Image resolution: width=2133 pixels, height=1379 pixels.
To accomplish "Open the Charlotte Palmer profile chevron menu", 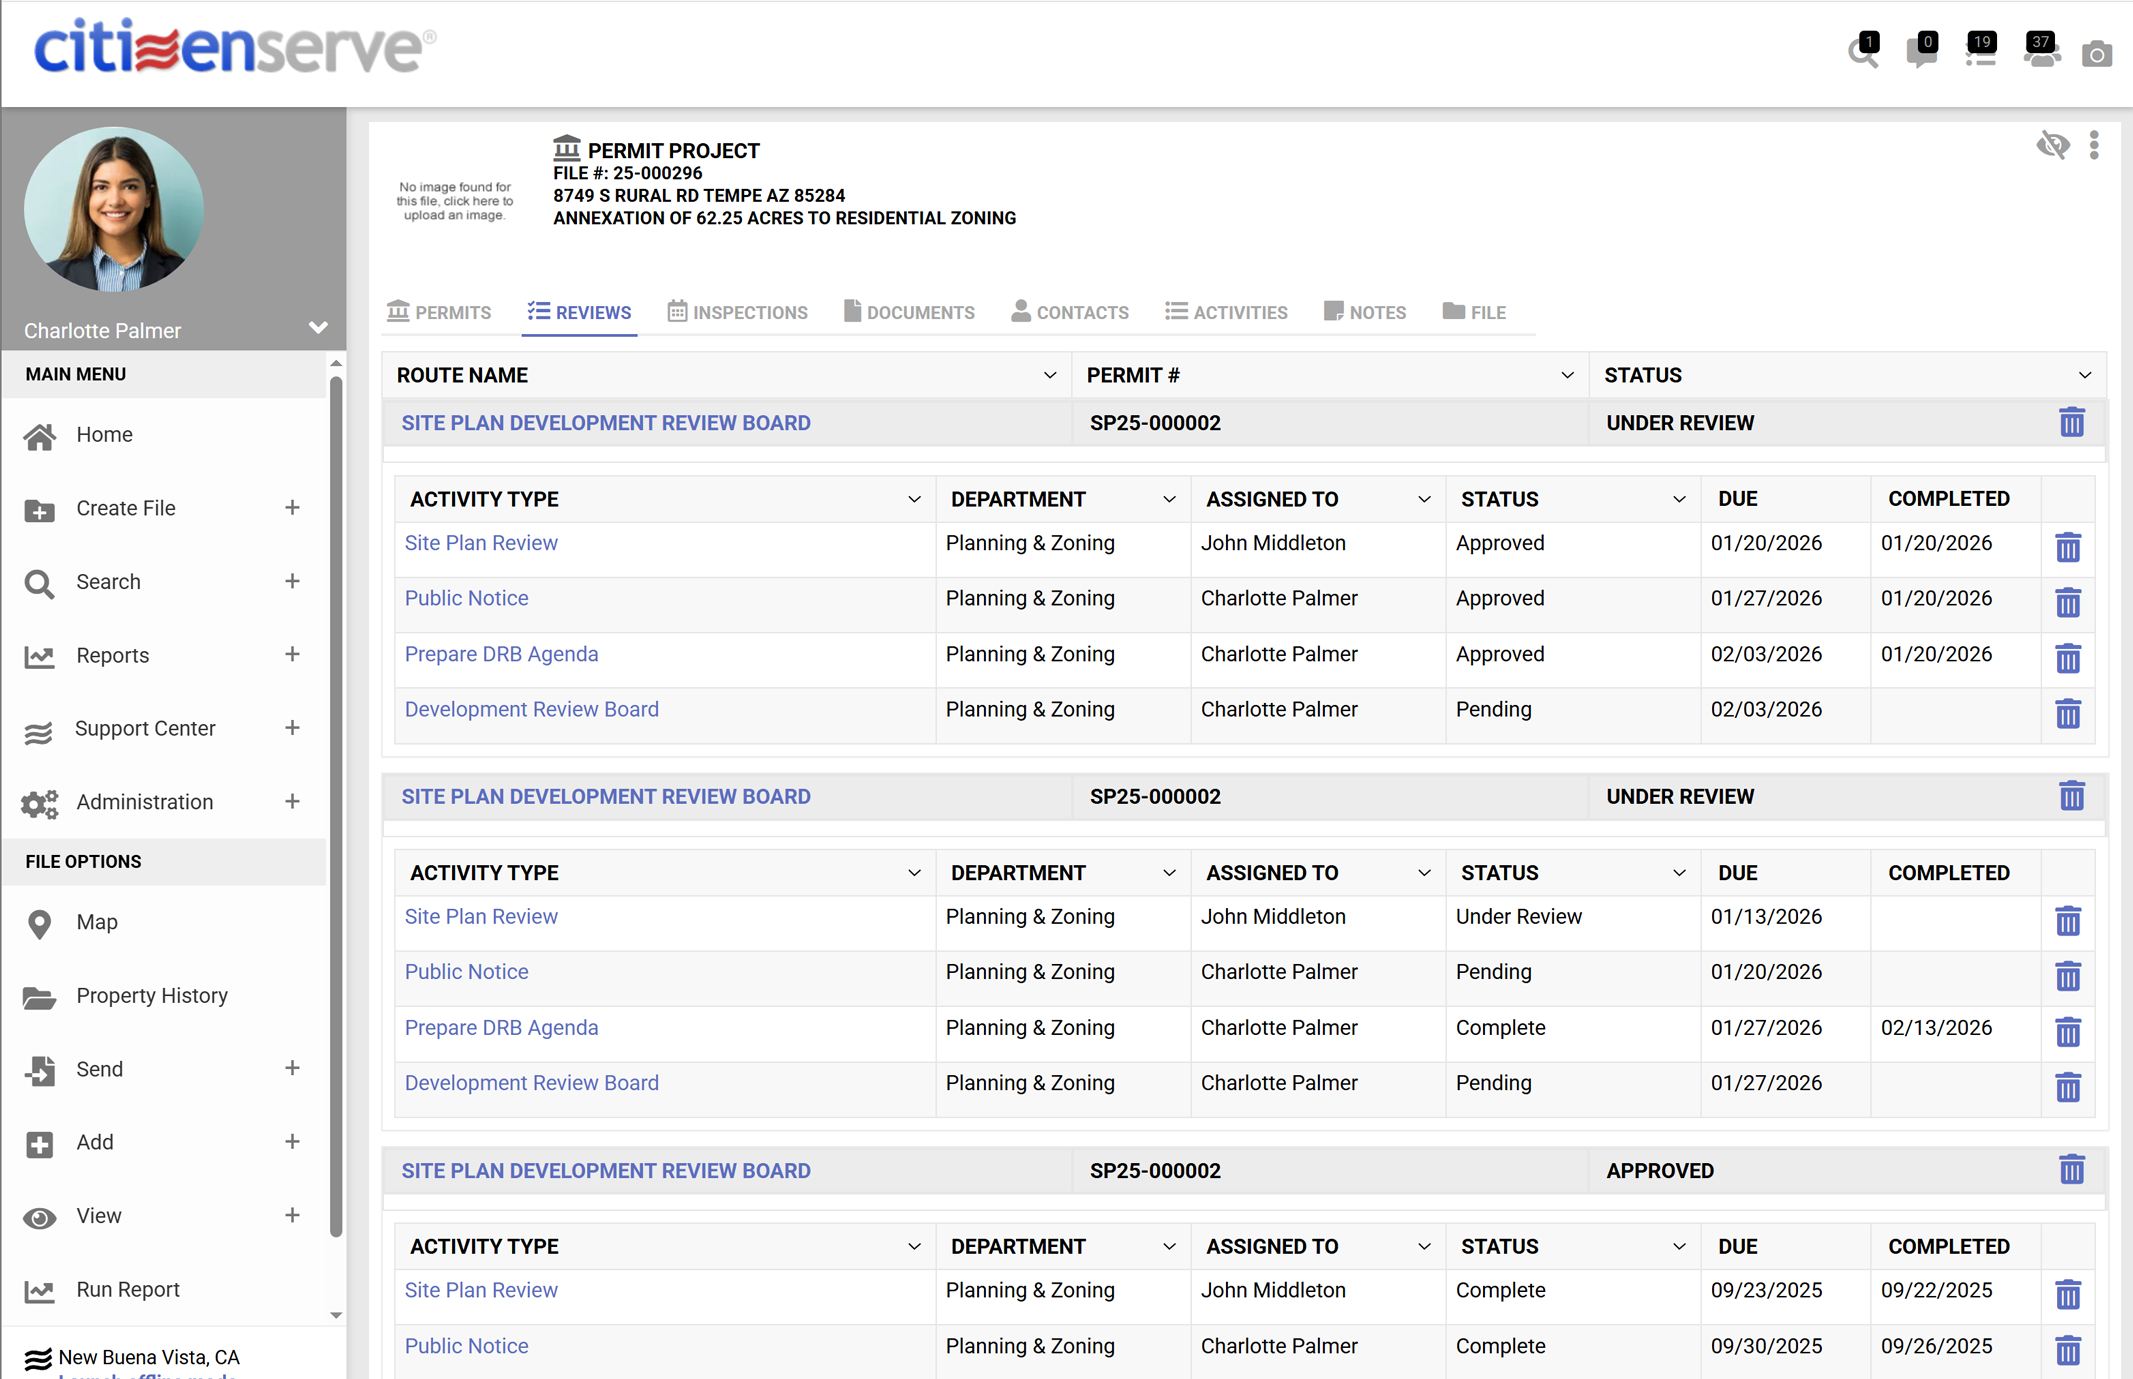I will pos(318,327).
